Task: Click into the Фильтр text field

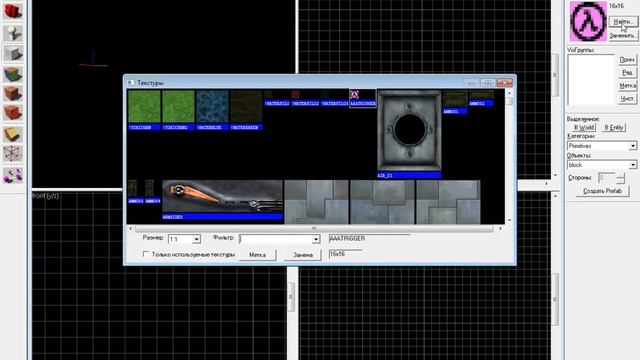Action: coord(276,239)
